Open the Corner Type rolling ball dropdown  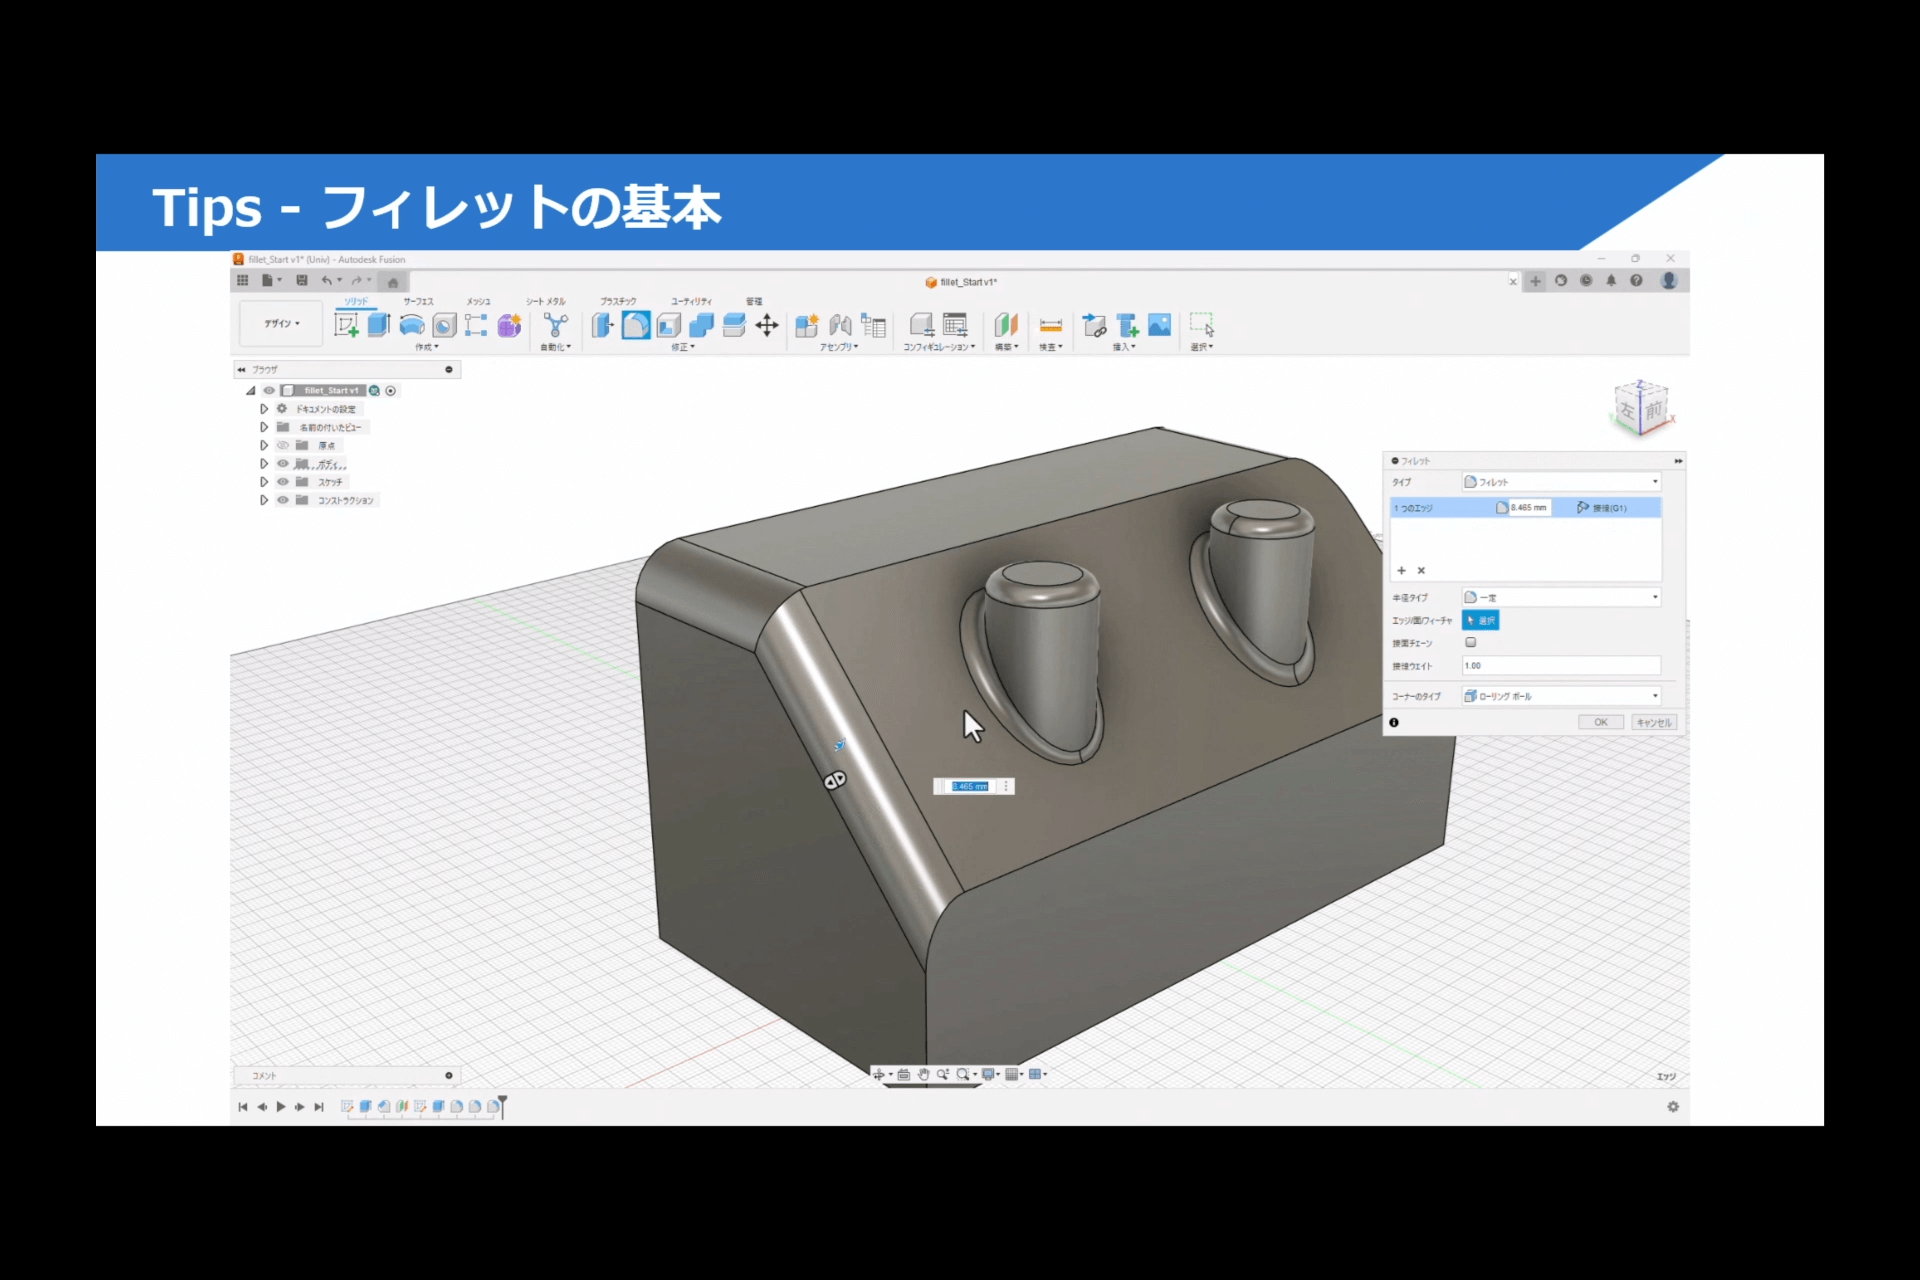pyautogui.click(x=1561, y=696)
